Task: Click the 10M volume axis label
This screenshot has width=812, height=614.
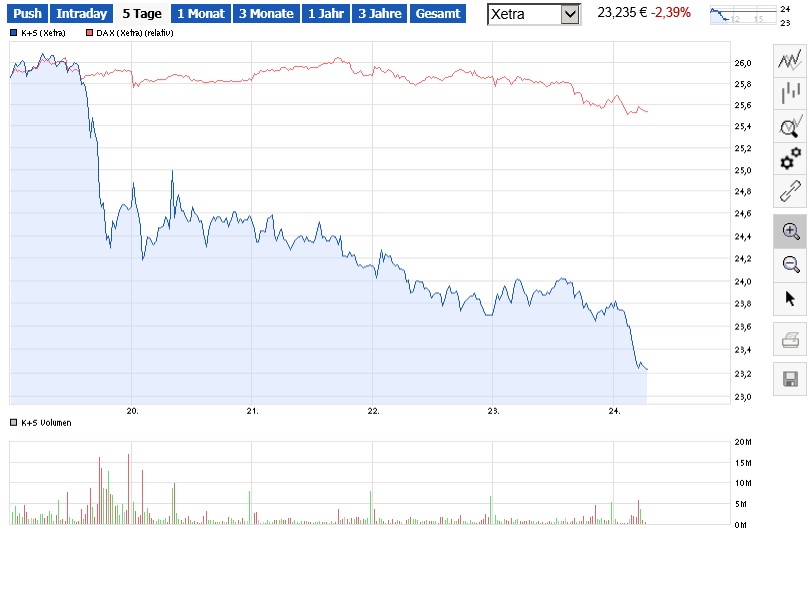Action: pyautogui.click(x=743, y=483)
